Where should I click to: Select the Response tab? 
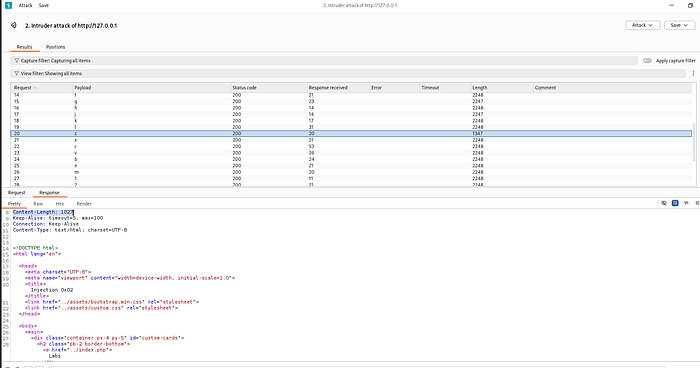point(49,193)
